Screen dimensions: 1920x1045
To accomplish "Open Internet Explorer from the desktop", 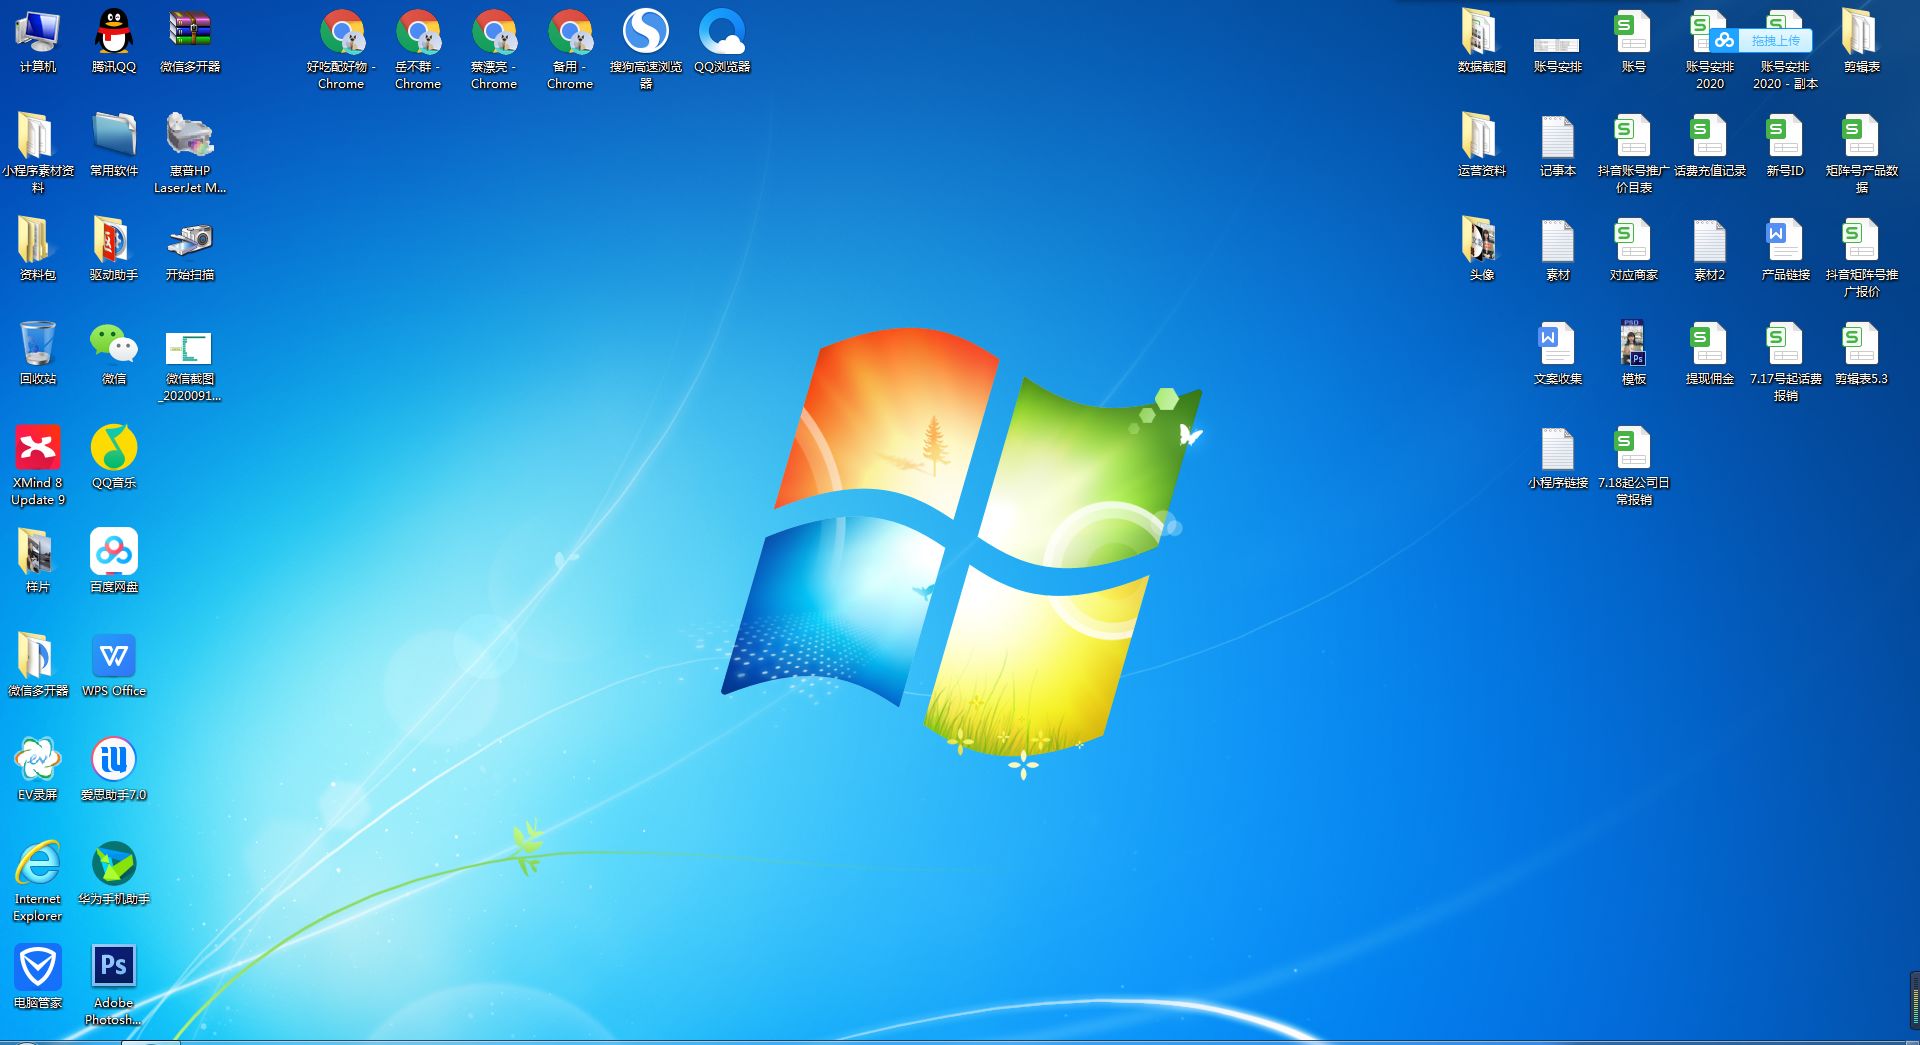I will (38, 865).
